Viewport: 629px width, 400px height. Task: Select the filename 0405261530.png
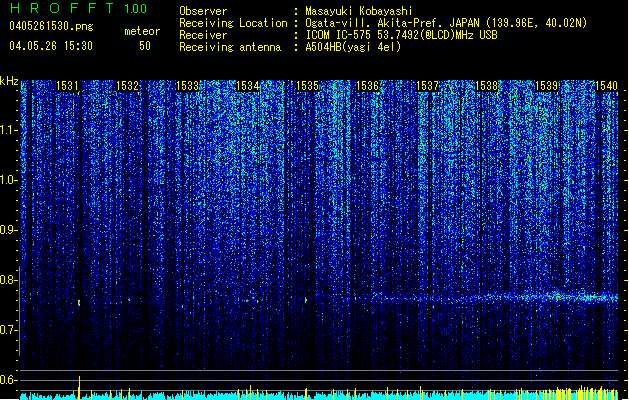[51, 26]
